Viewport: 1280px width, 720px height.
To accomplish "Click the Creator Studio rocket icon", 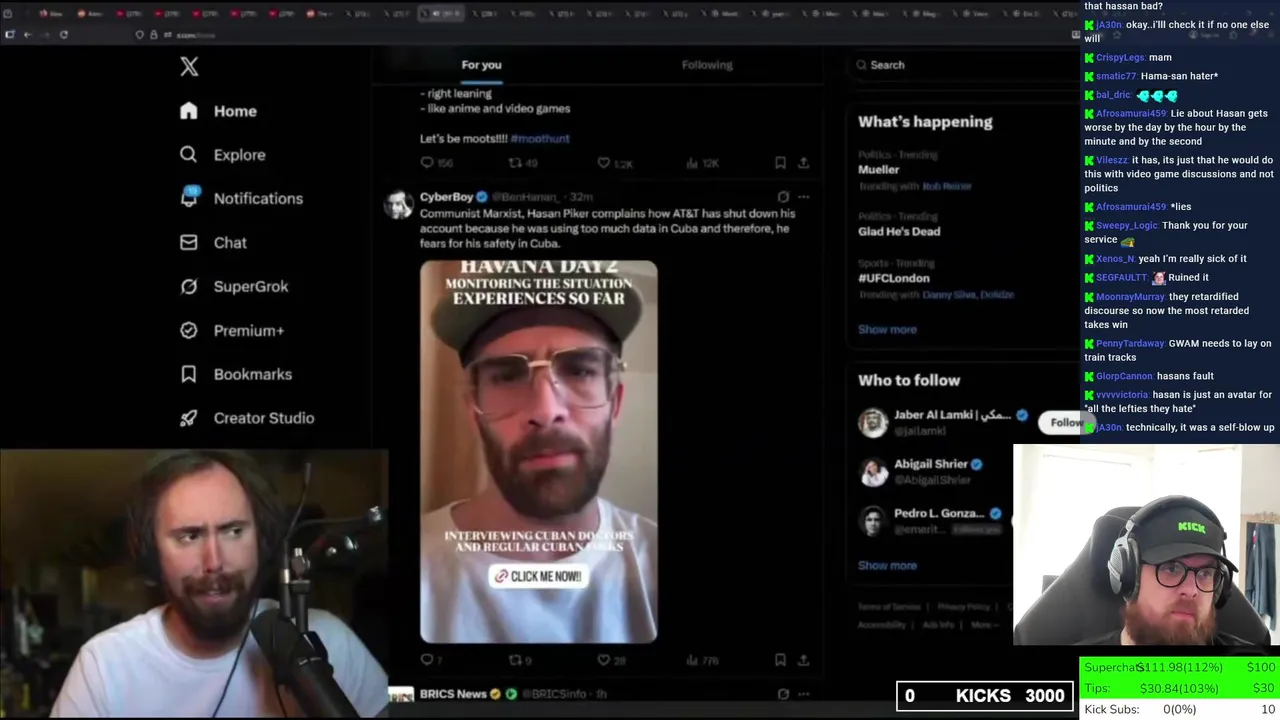I will pyautogui.click(x=189, y=418).
